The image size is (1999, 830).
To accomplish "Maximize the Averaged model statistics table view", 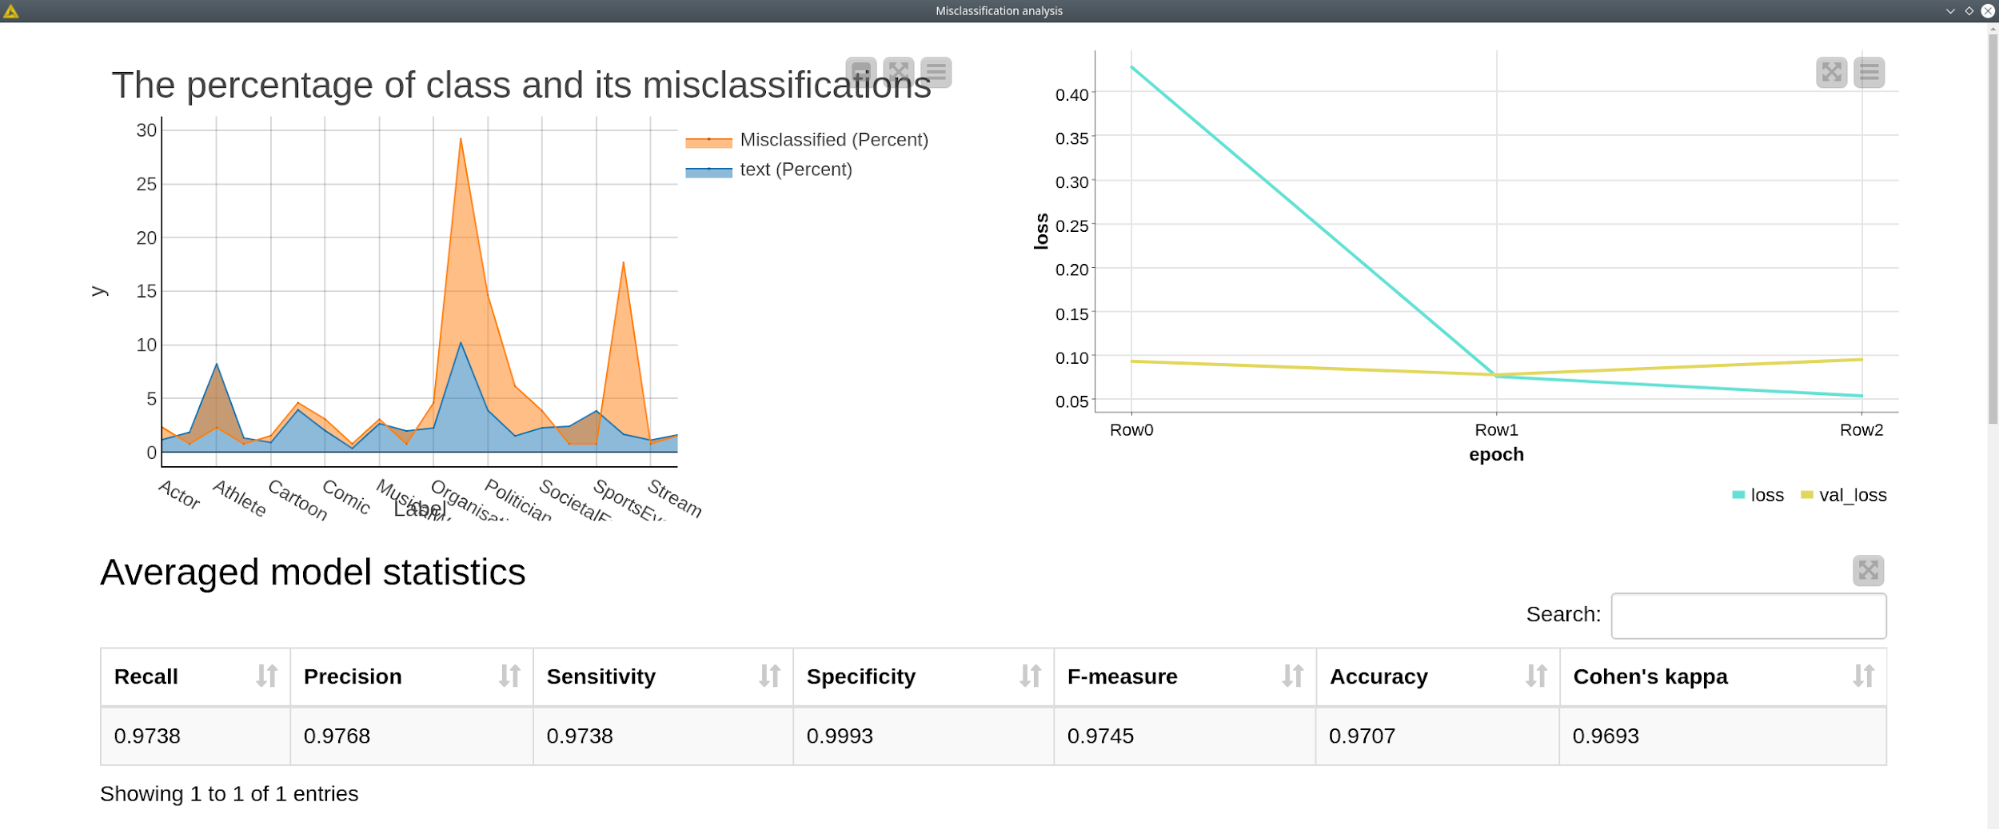I will pyautogui.click(x=1868, y=570).
